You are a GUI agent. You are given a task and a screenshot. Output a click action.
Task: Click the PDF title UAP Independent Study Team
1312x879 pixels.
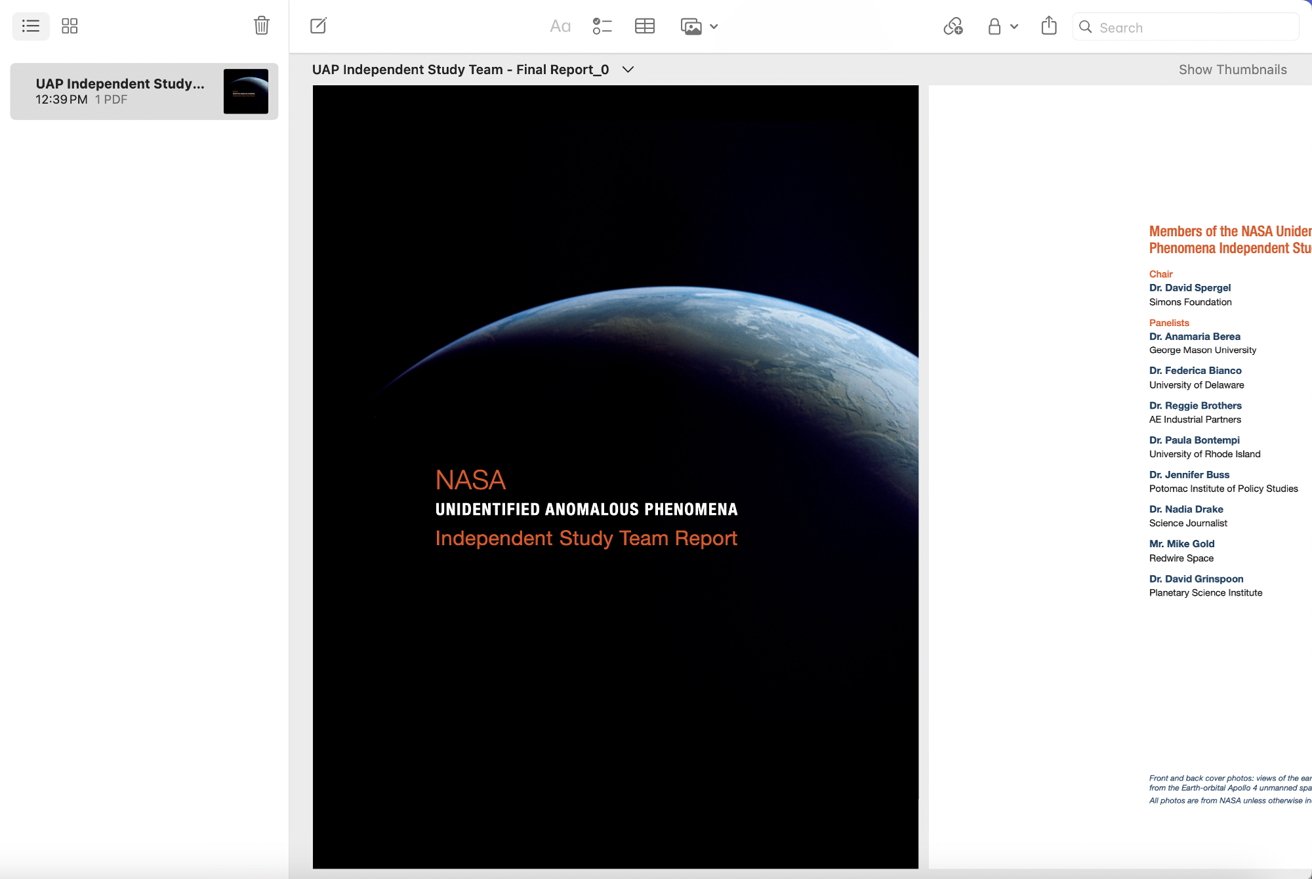coord(460,70)
